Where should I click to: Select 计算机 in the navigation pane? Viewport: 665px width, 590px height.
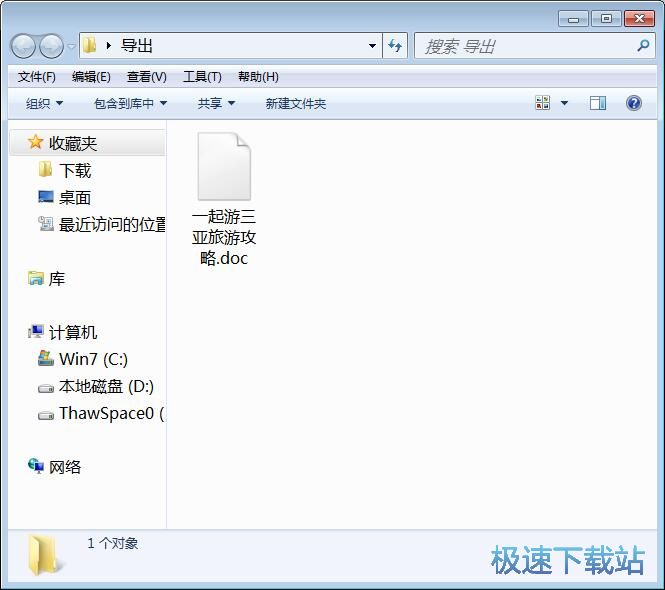point(73,333)
